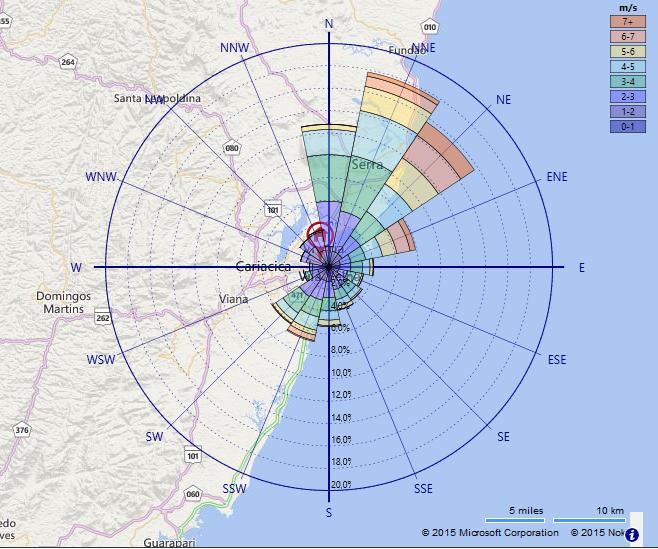Click the 20,0% ring label
The height and width of the screenshot is (549, 658).
coord(341,484)
